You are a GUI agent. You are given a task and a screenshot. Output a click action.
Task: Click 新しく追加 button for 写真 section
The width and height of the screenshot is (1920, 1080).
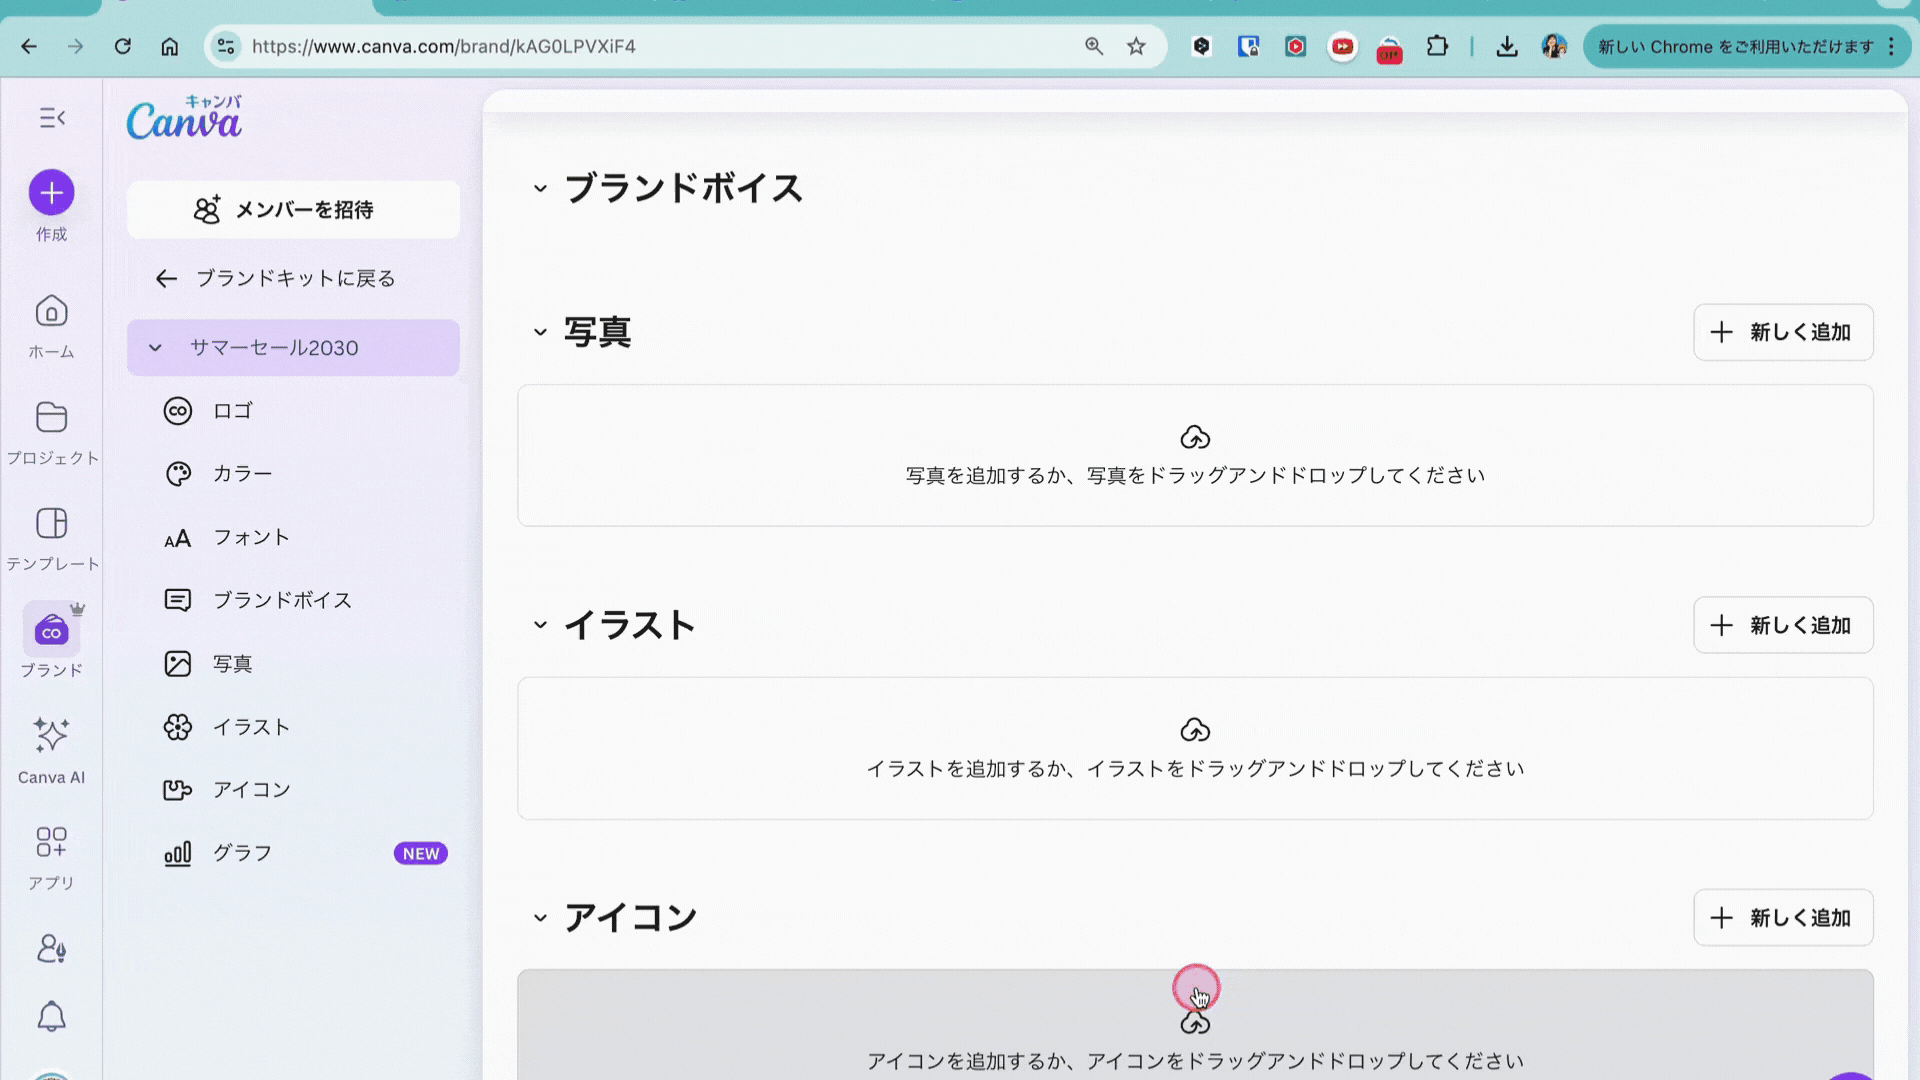(x=1782, y=332)
